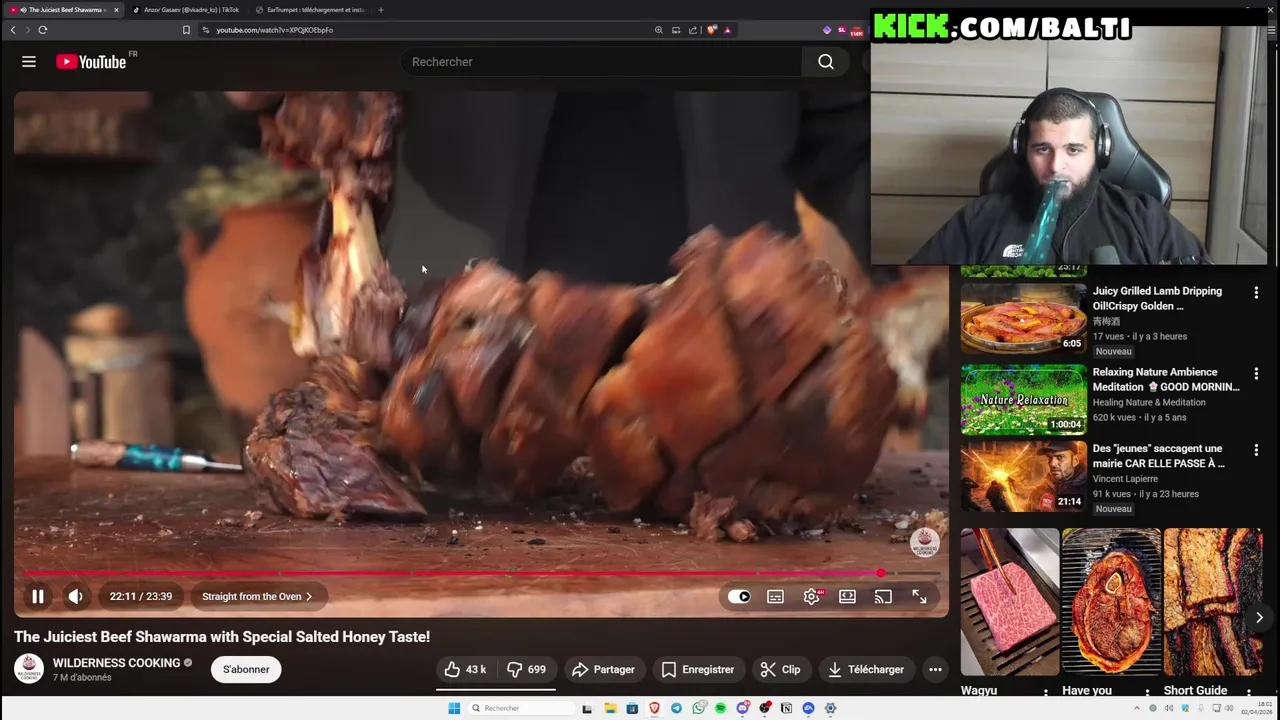This screenshot has height=720, width=1280.
Task: Open options for the Wagyu short
Action: (x=1046, y=691)
